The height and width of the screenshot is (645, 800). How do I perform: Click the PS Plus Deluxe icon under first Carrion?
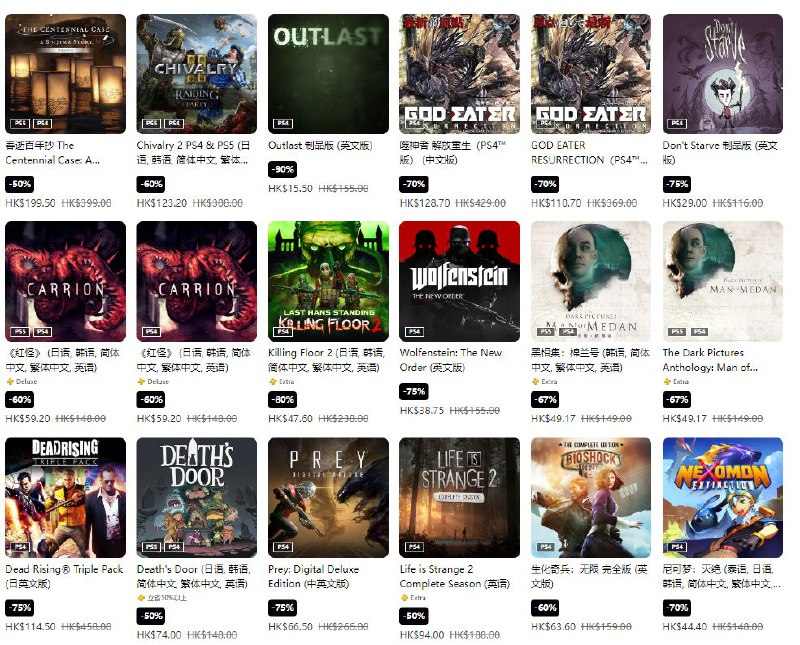tap(9, 382)
